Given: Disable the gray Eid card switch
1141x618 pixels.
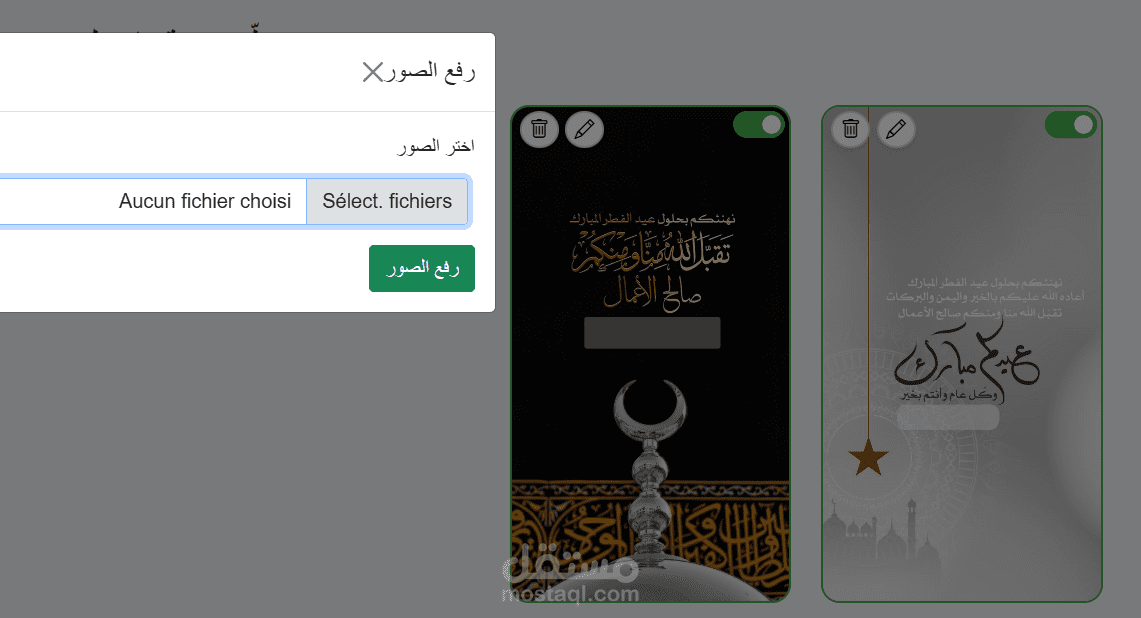Looking at the screenshot, I should 1070,124.
